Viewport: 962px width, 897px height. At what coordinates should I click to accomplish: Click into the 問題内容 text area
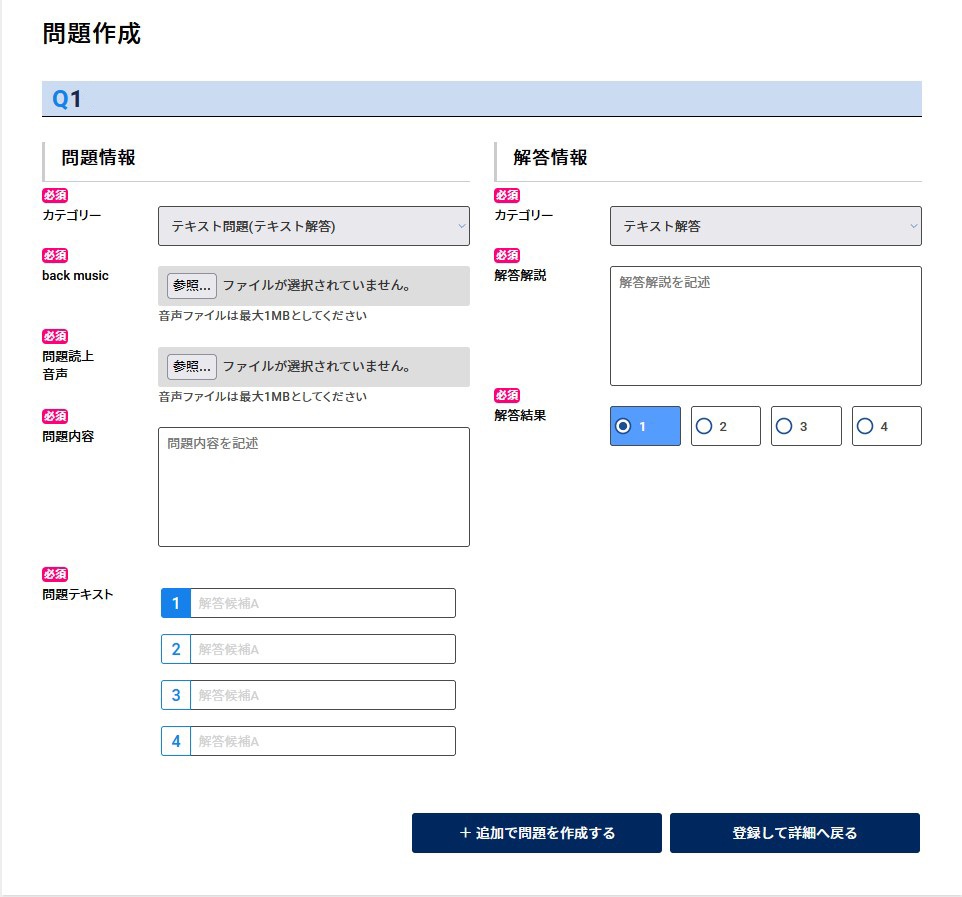tap(313, 487)
